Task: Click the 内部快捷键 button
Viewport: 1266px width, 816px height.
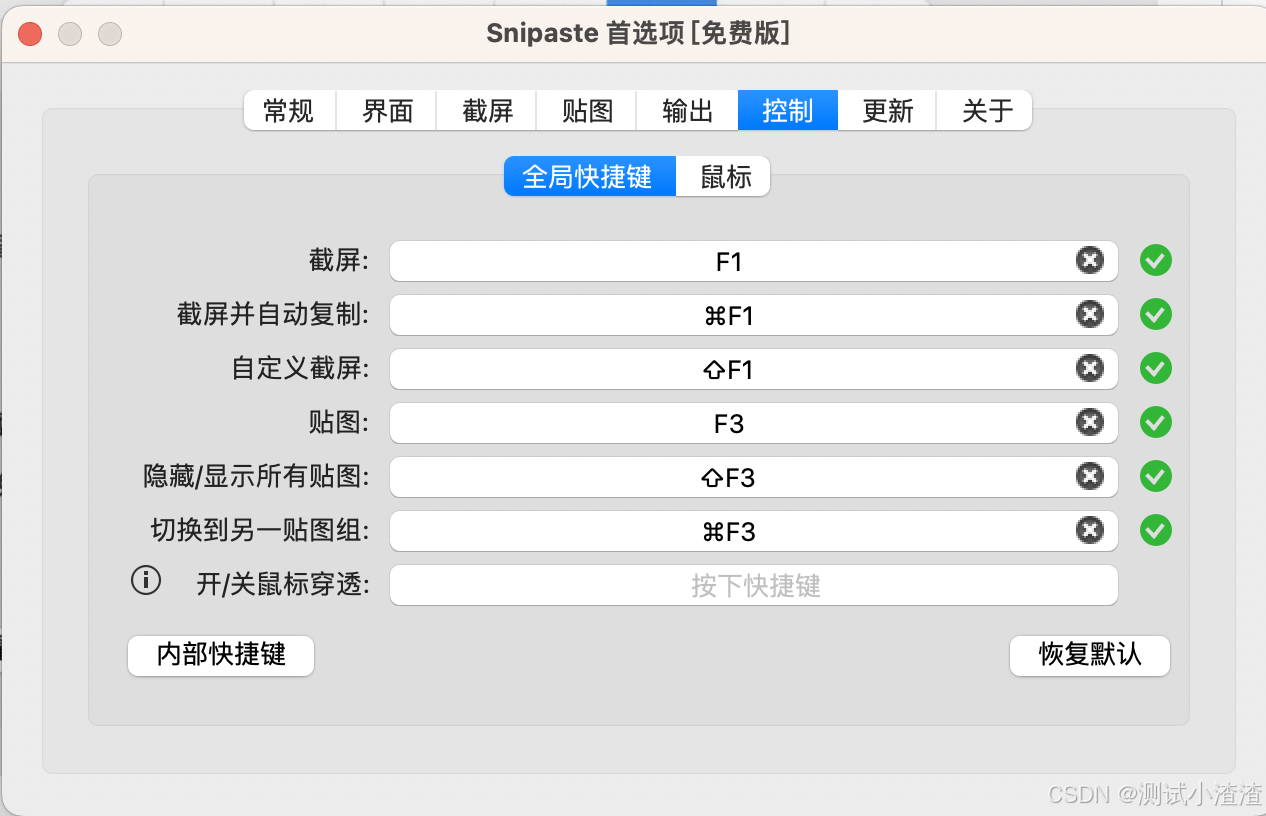Action: coord(221,655)
